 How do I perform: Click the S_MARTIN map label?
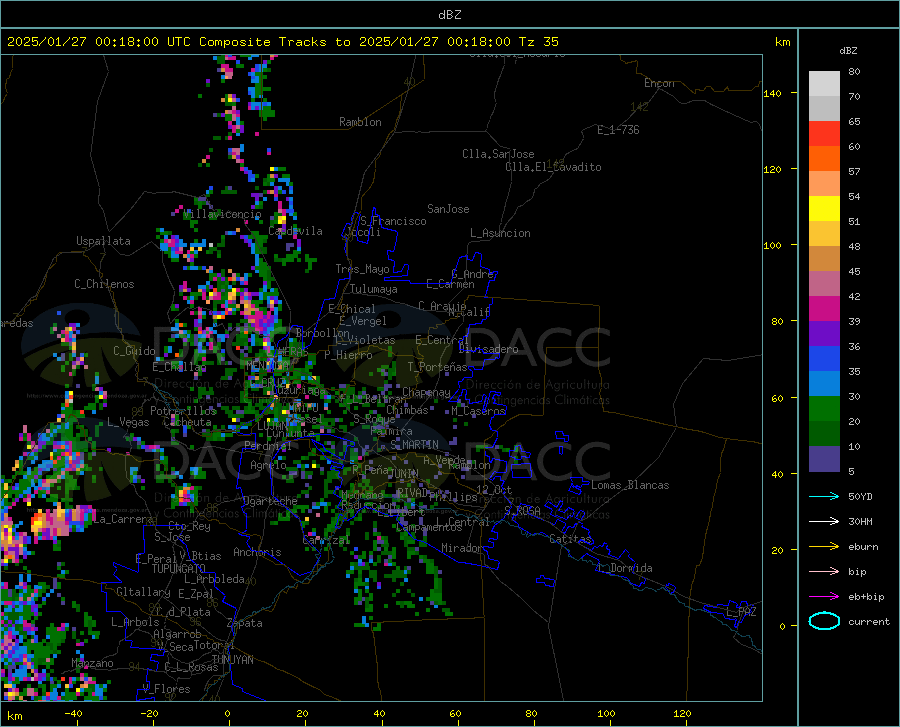(414, 445)
